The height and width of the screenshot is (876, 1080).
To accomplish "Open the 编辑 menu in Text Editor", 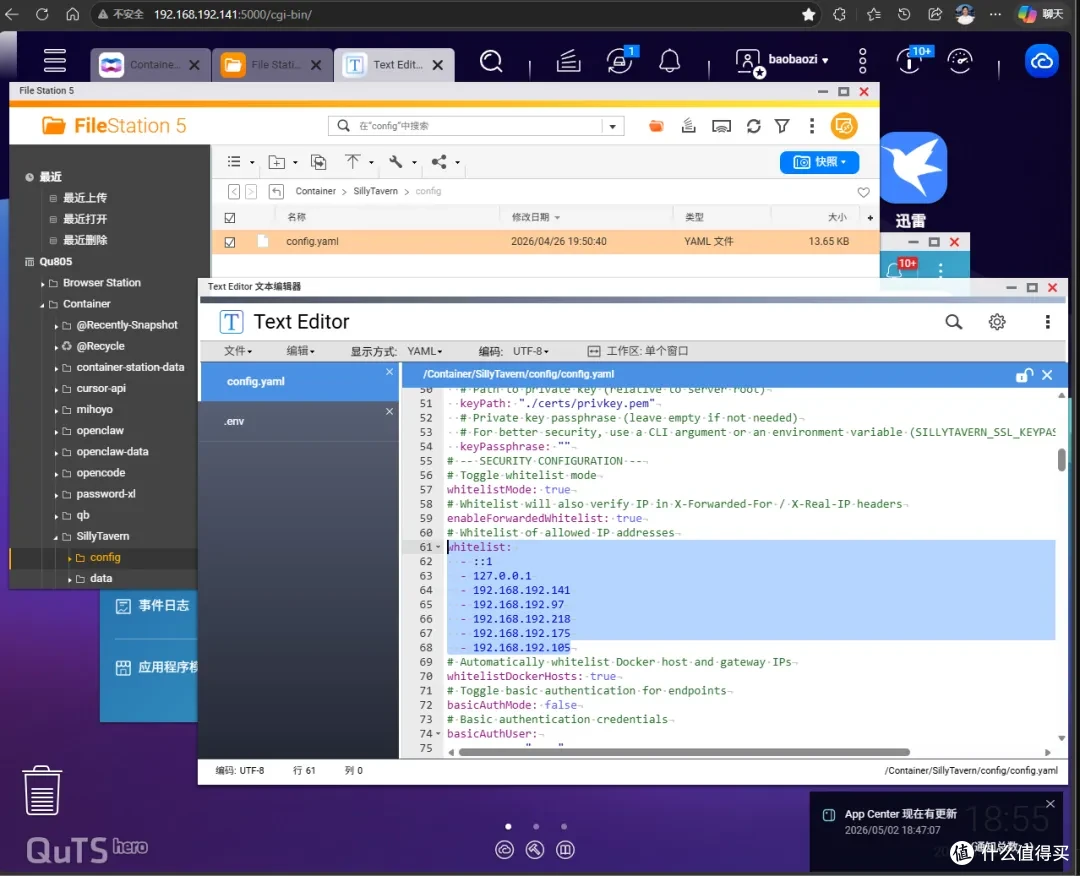I will click(300, 351).
